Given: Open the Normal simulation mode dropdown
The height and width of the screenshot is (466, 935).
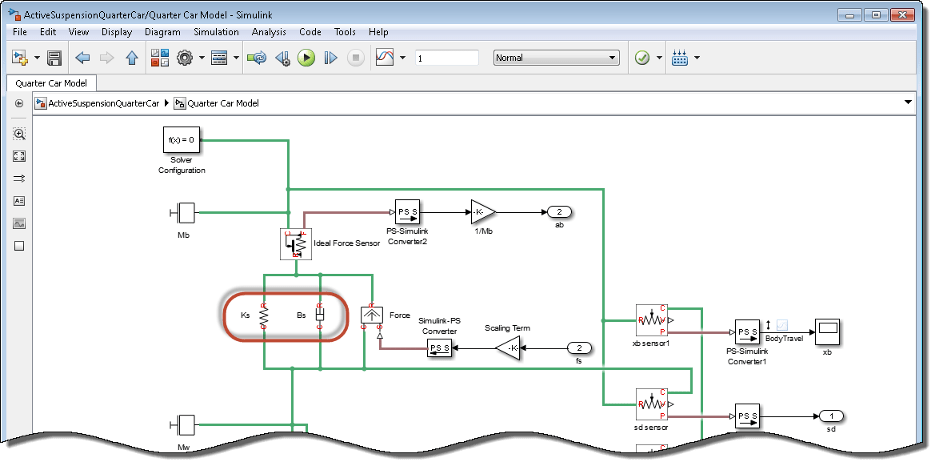Looking at the screenshot, I should 556,58.
